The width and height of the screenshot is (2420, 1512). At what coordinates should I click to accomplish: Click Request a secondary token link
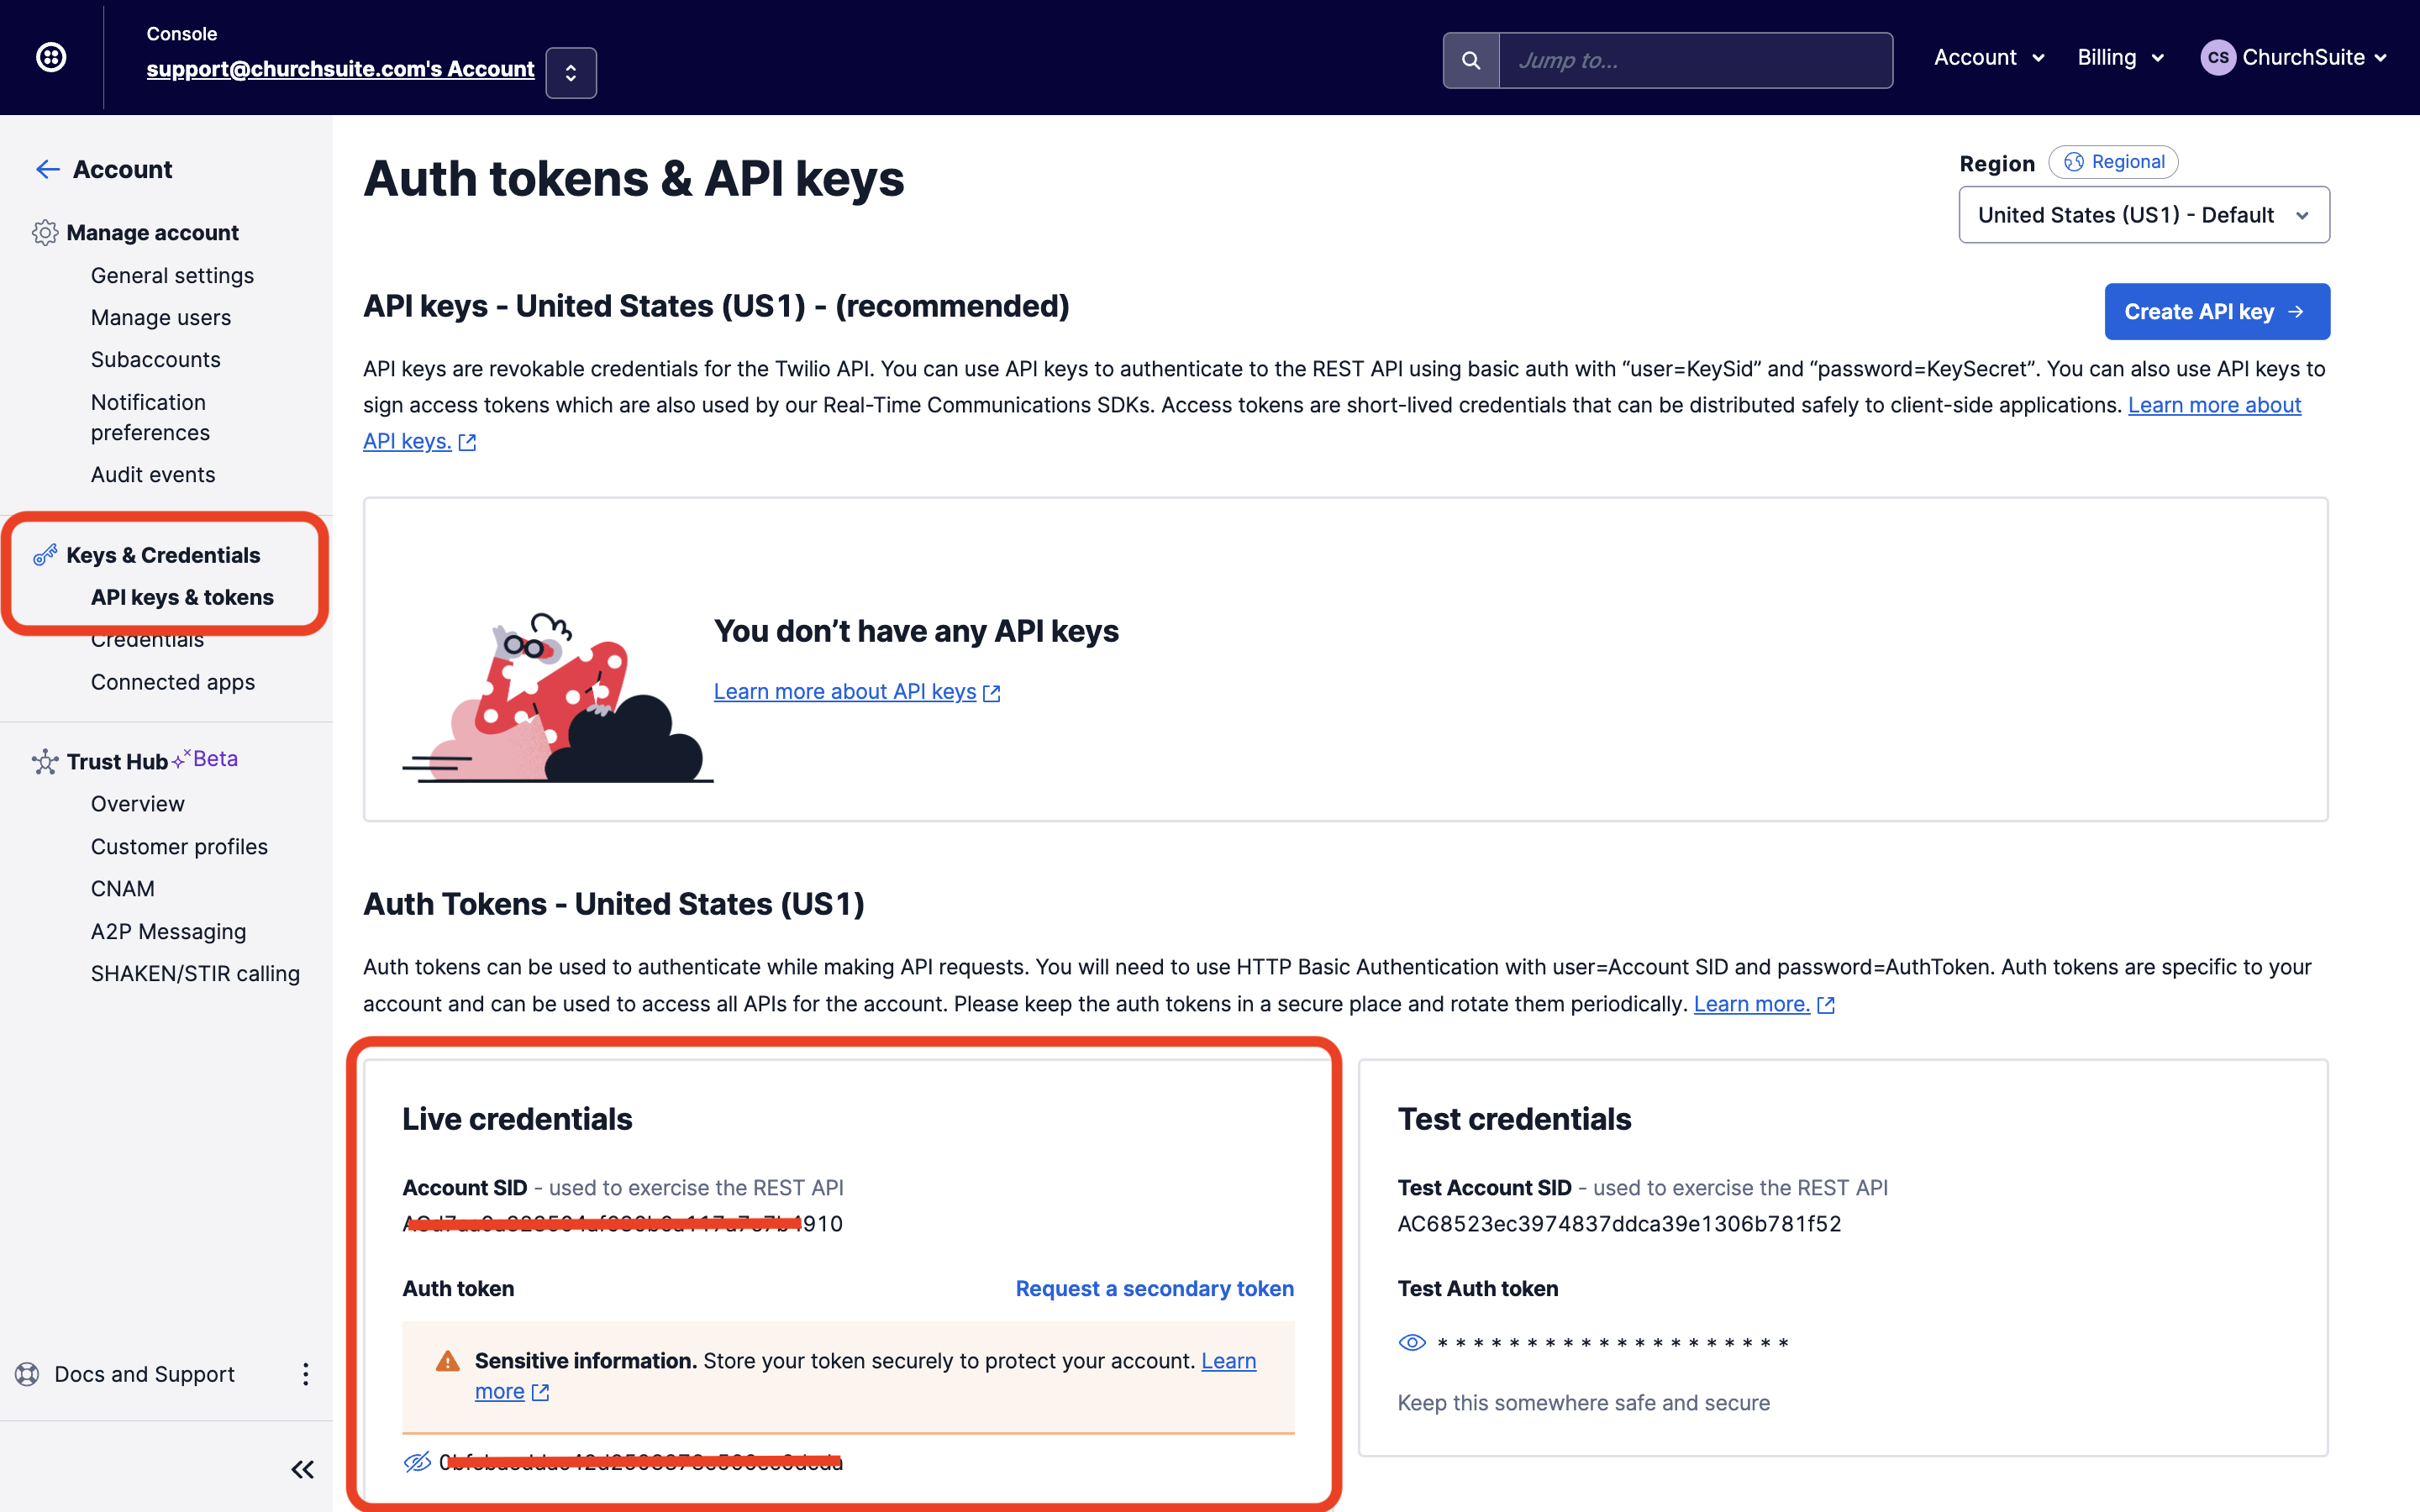pyautogui.click(x=1154, y=1288)
